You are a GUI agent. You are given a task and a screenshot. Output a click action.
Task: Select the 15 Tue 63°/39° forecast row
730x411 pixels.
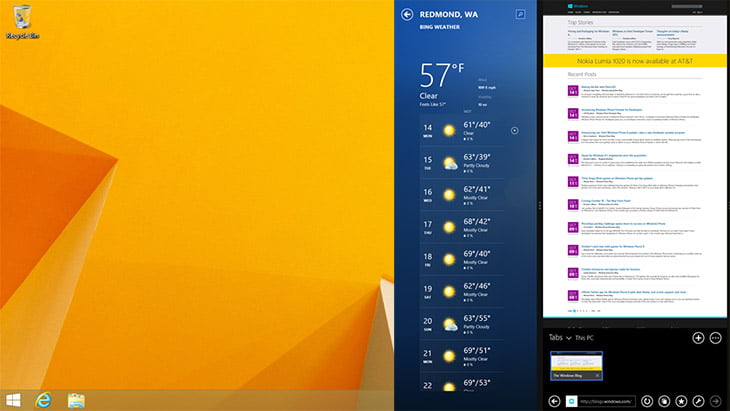pos(462,163)
